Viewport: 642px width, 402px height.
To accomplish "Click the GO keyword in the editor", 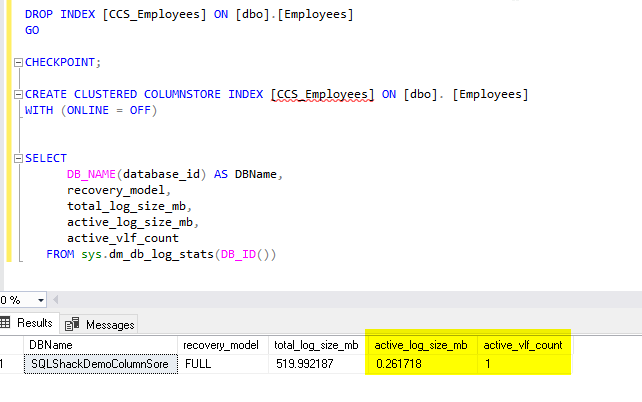I will tap(32, 31).
